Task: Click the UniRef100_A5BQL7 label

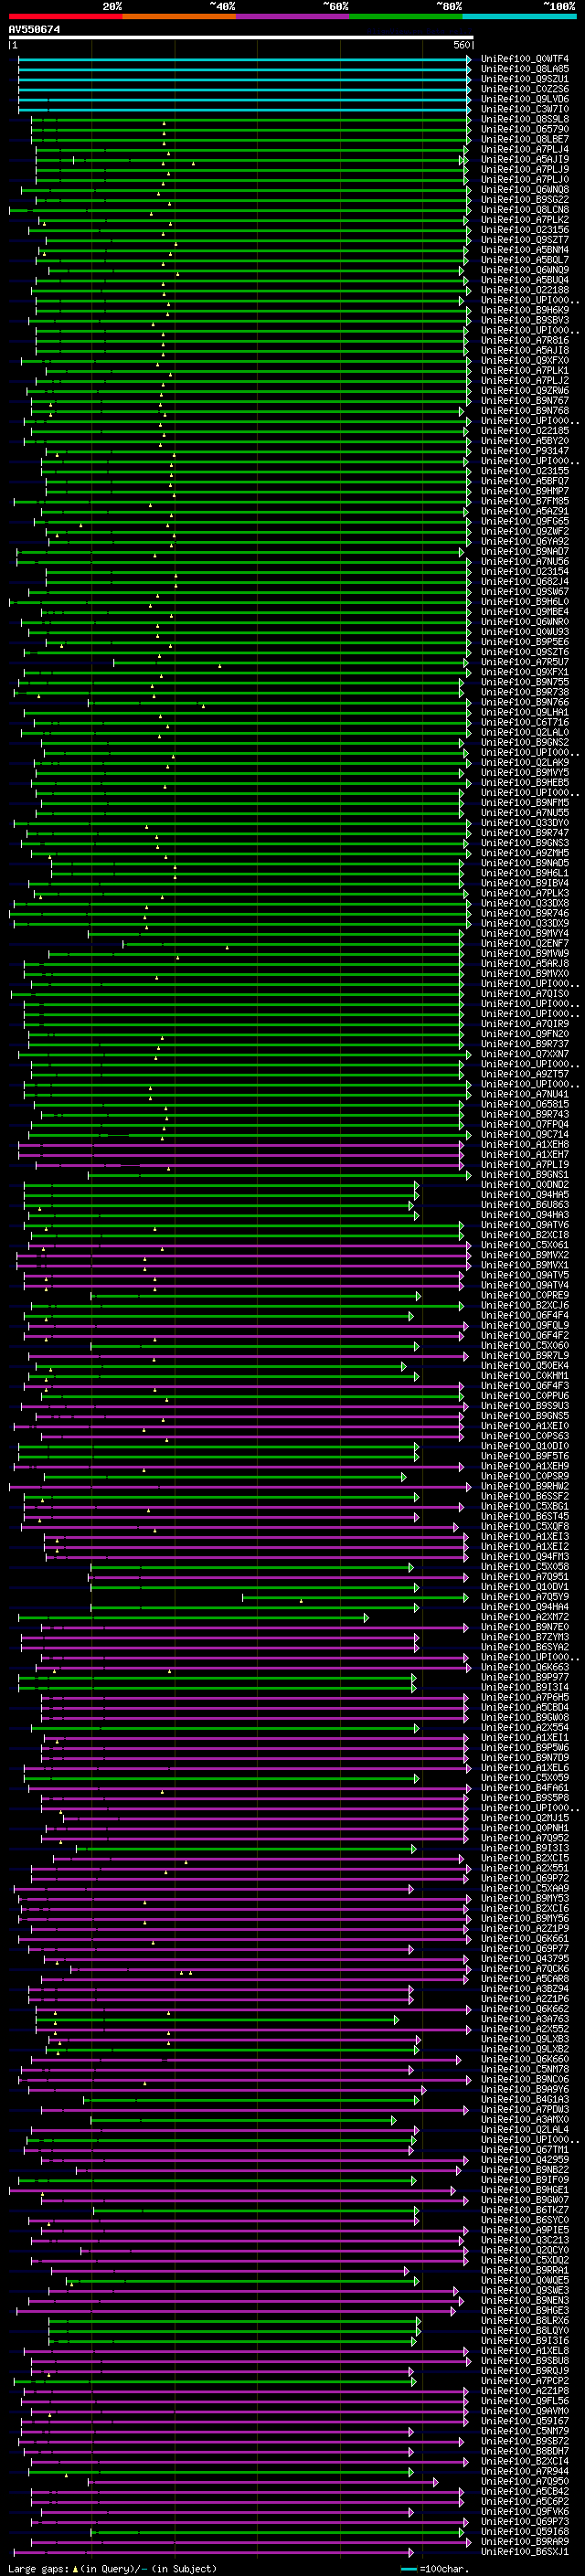Action: click(525, 260)
